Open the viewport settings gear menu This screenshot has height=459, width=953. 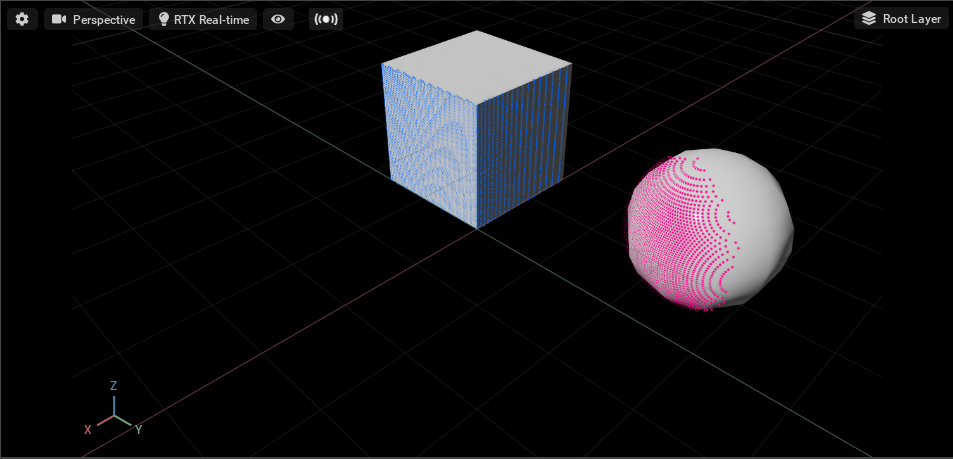(x=22, y=19)
